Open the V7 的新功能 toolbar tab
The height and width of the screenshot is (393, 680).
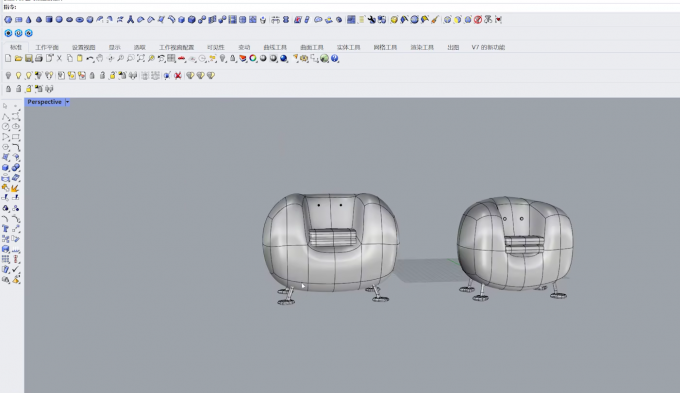(488, 47)
